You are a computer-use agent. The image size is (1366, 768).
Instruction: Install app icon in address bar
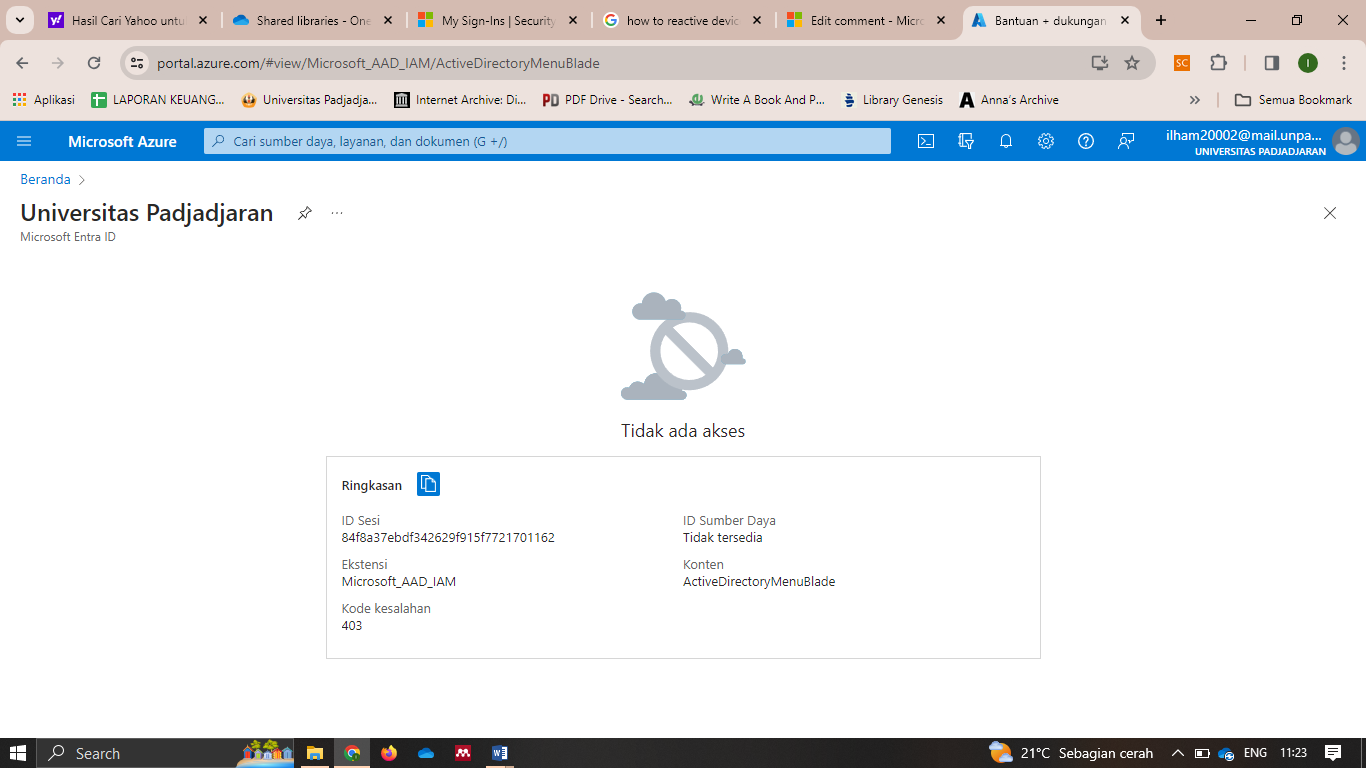1100,63
